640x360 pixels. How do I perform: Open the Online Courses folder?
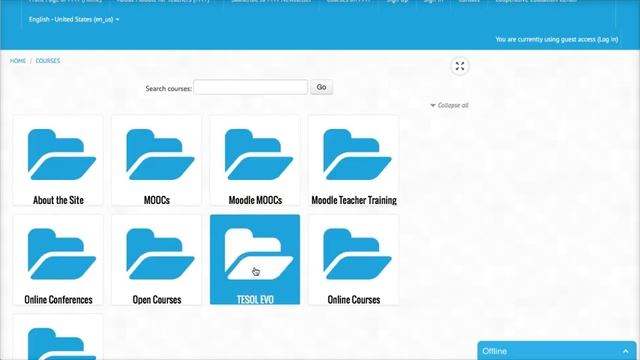354,260
